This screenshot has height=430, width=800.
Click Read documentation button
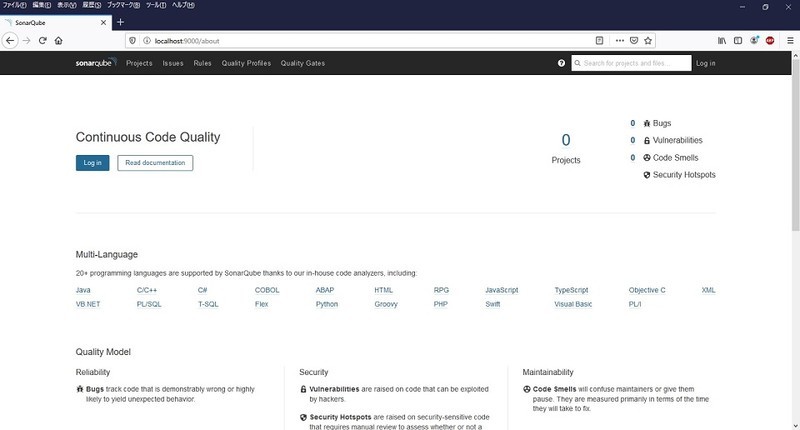(x=155, y=163)
